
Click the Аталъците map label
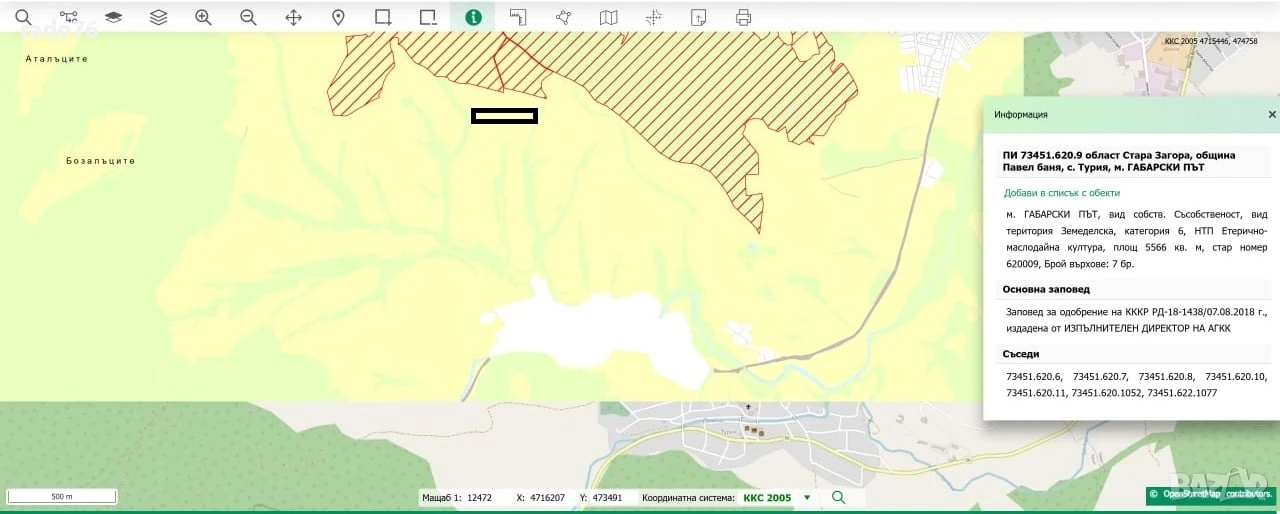tap(57, 59)
